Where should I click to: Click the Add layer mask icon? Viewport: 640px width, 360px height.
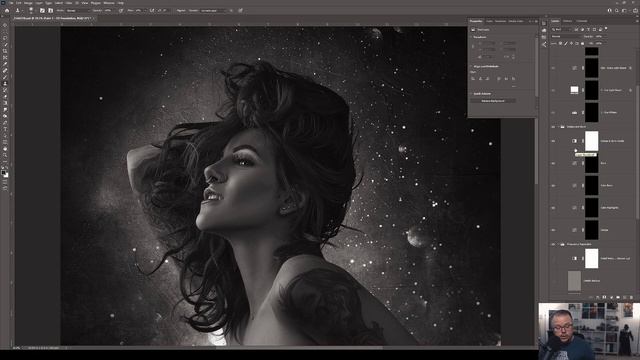tap(604, 297)
